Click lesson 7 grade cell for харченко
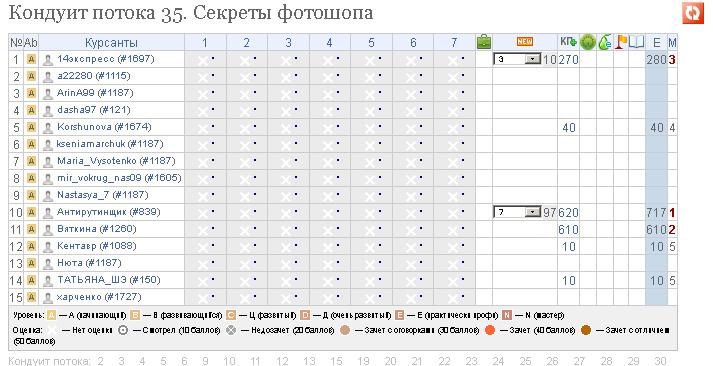This screenshot has height=366, width=713. [x=454, y=297]
